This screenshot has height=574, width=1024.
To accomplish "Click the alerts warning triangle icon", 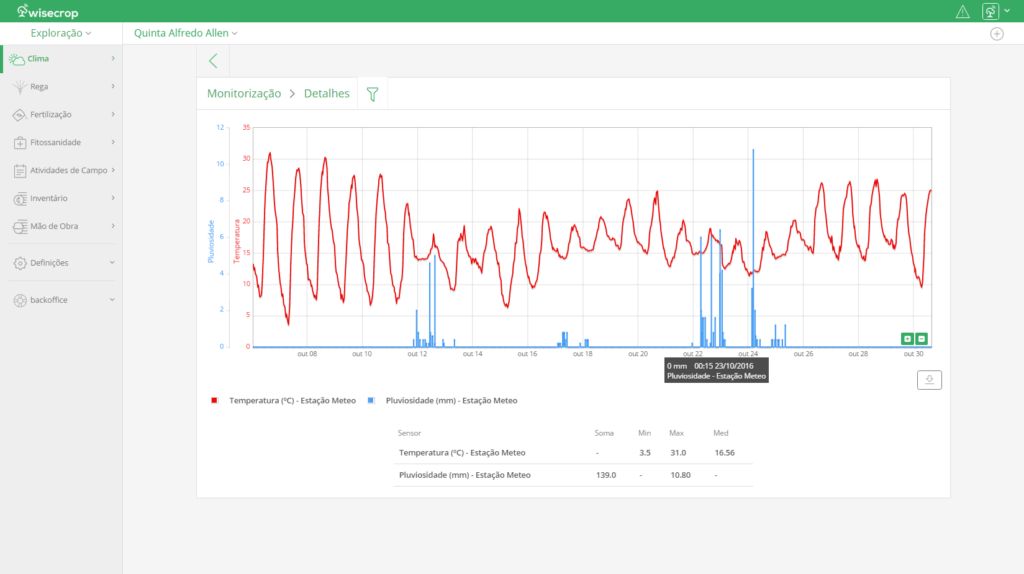I will 963,12.
